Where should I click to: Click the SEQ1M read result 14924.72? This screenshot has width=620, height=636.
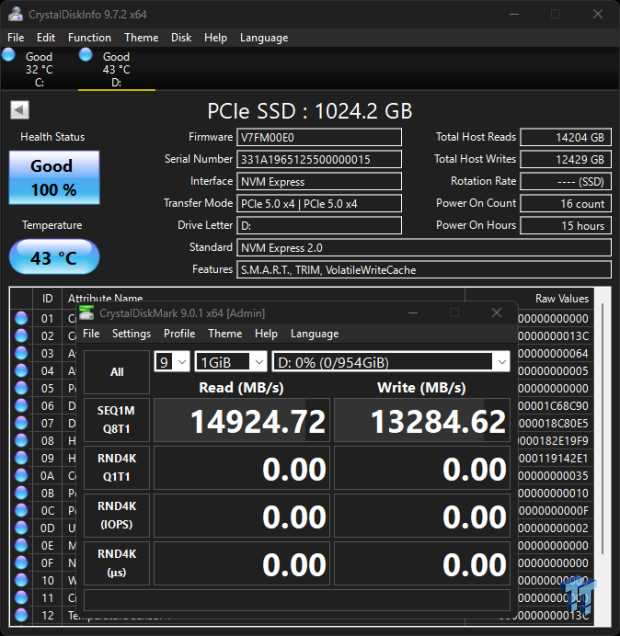pyautogui.click(x=242, y=421)
